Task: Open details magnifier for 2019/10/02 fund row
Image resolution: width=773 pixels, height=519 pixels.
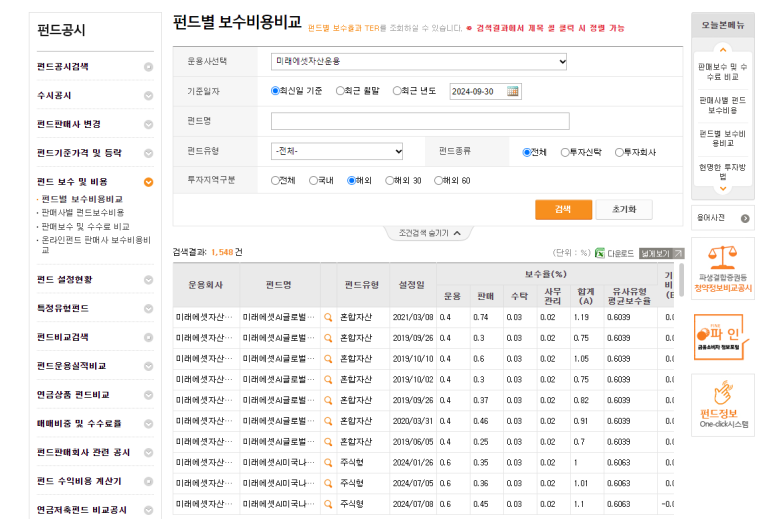Action: [328, 380]
